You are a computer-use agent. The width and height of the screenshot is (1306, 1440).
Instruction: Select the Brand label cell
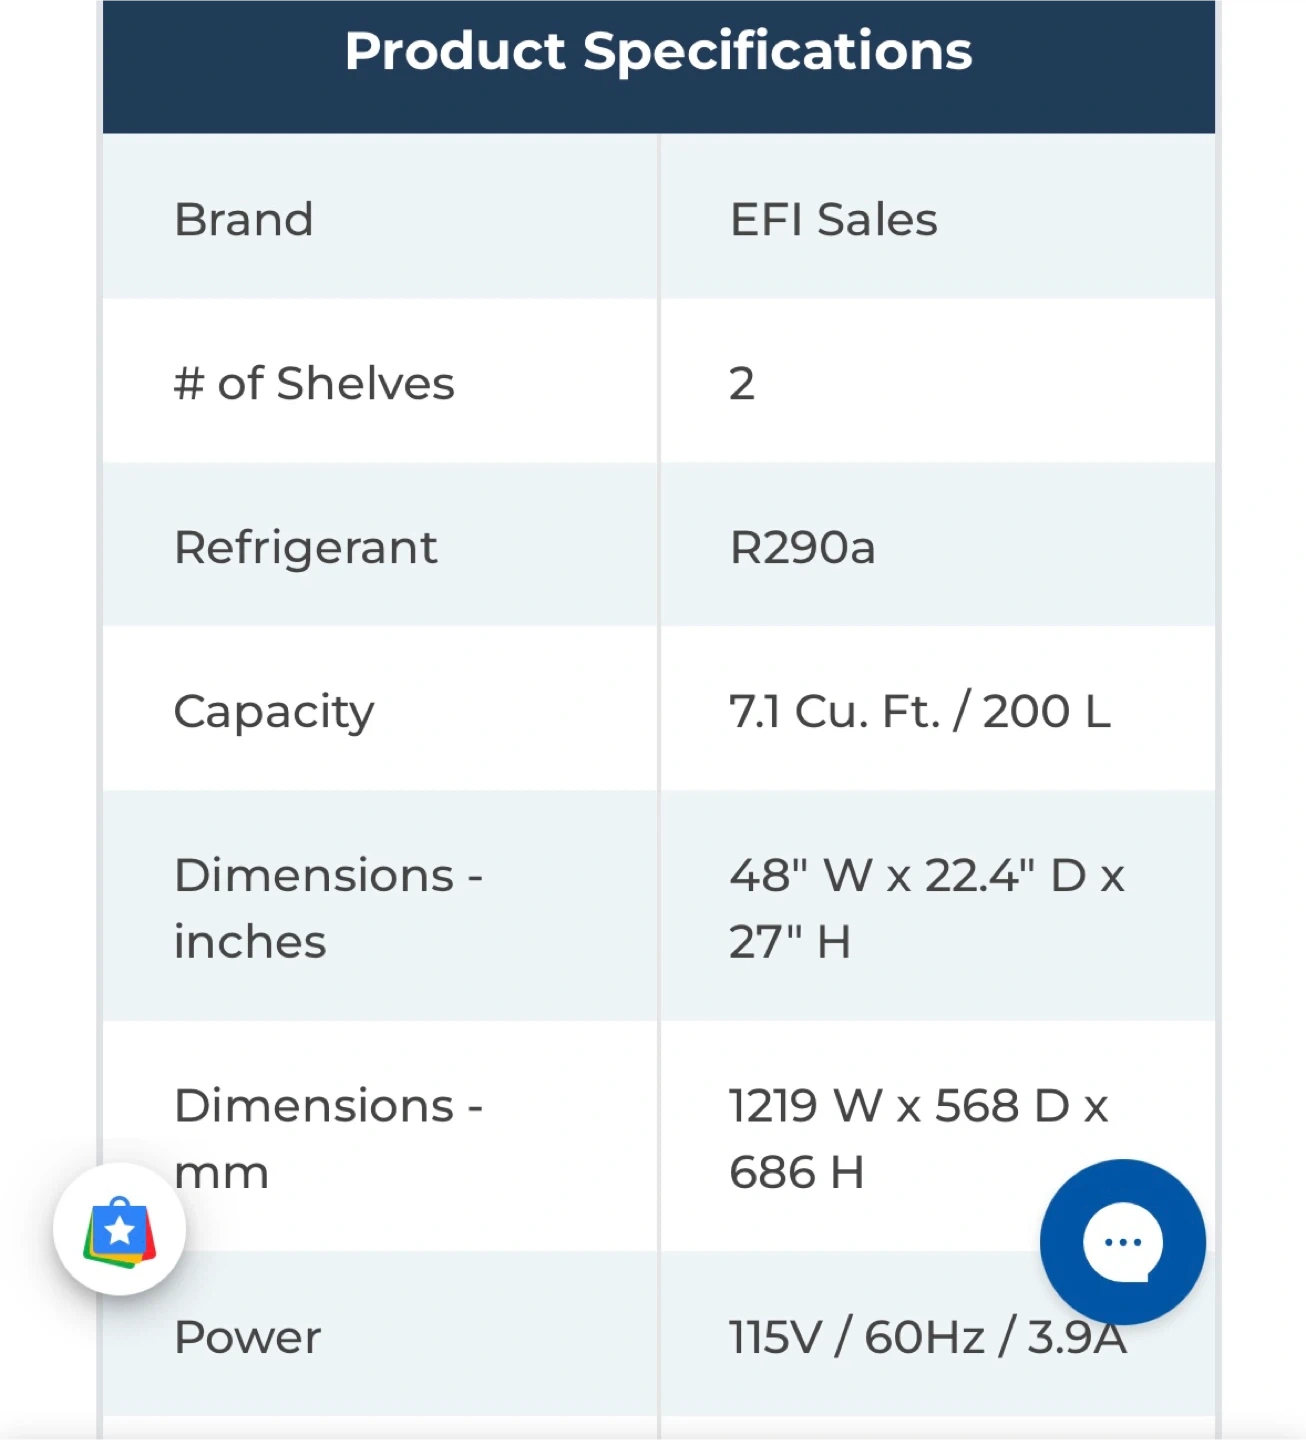click(x=244, y=220)
